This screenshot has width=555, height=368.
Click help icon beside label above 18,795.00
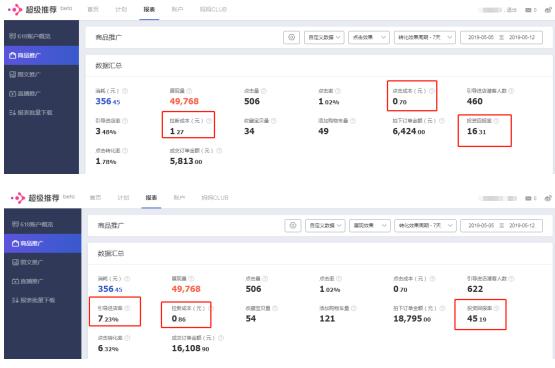tap(442, 308)
